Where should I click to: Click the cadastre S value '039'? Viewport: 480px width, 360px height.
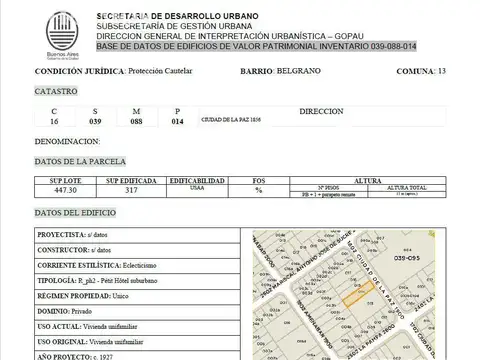point(95,121)
